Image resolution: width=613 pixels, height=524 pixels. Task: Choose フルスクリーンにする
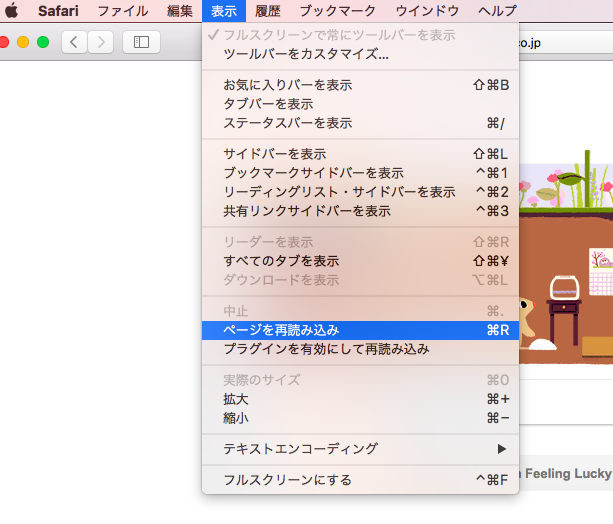click(x=360, y=479)
